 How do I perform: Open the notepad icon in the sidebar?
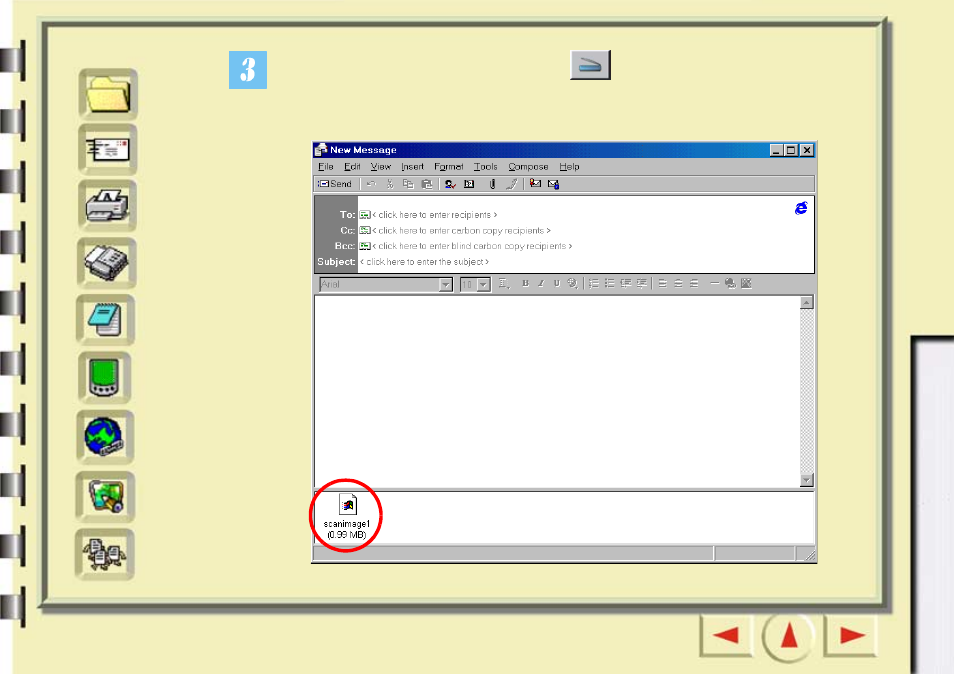105,319
